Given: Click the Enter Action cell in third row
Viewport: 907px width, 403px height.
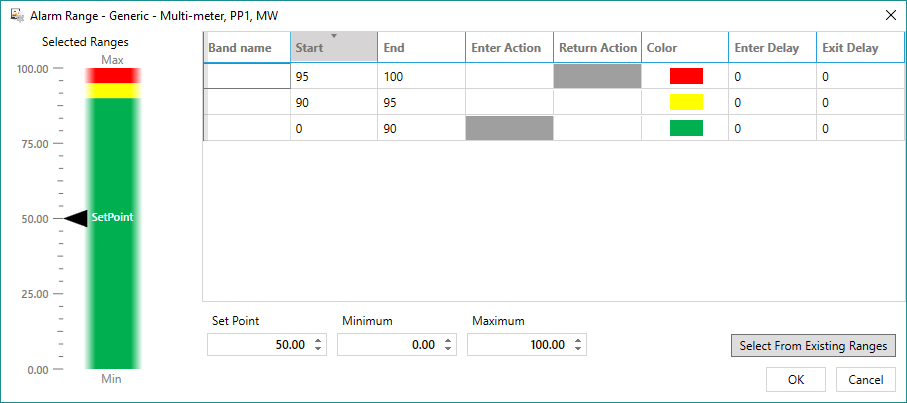Looking at the screenshot, I should pyautogui.click(x=508, y=128).
